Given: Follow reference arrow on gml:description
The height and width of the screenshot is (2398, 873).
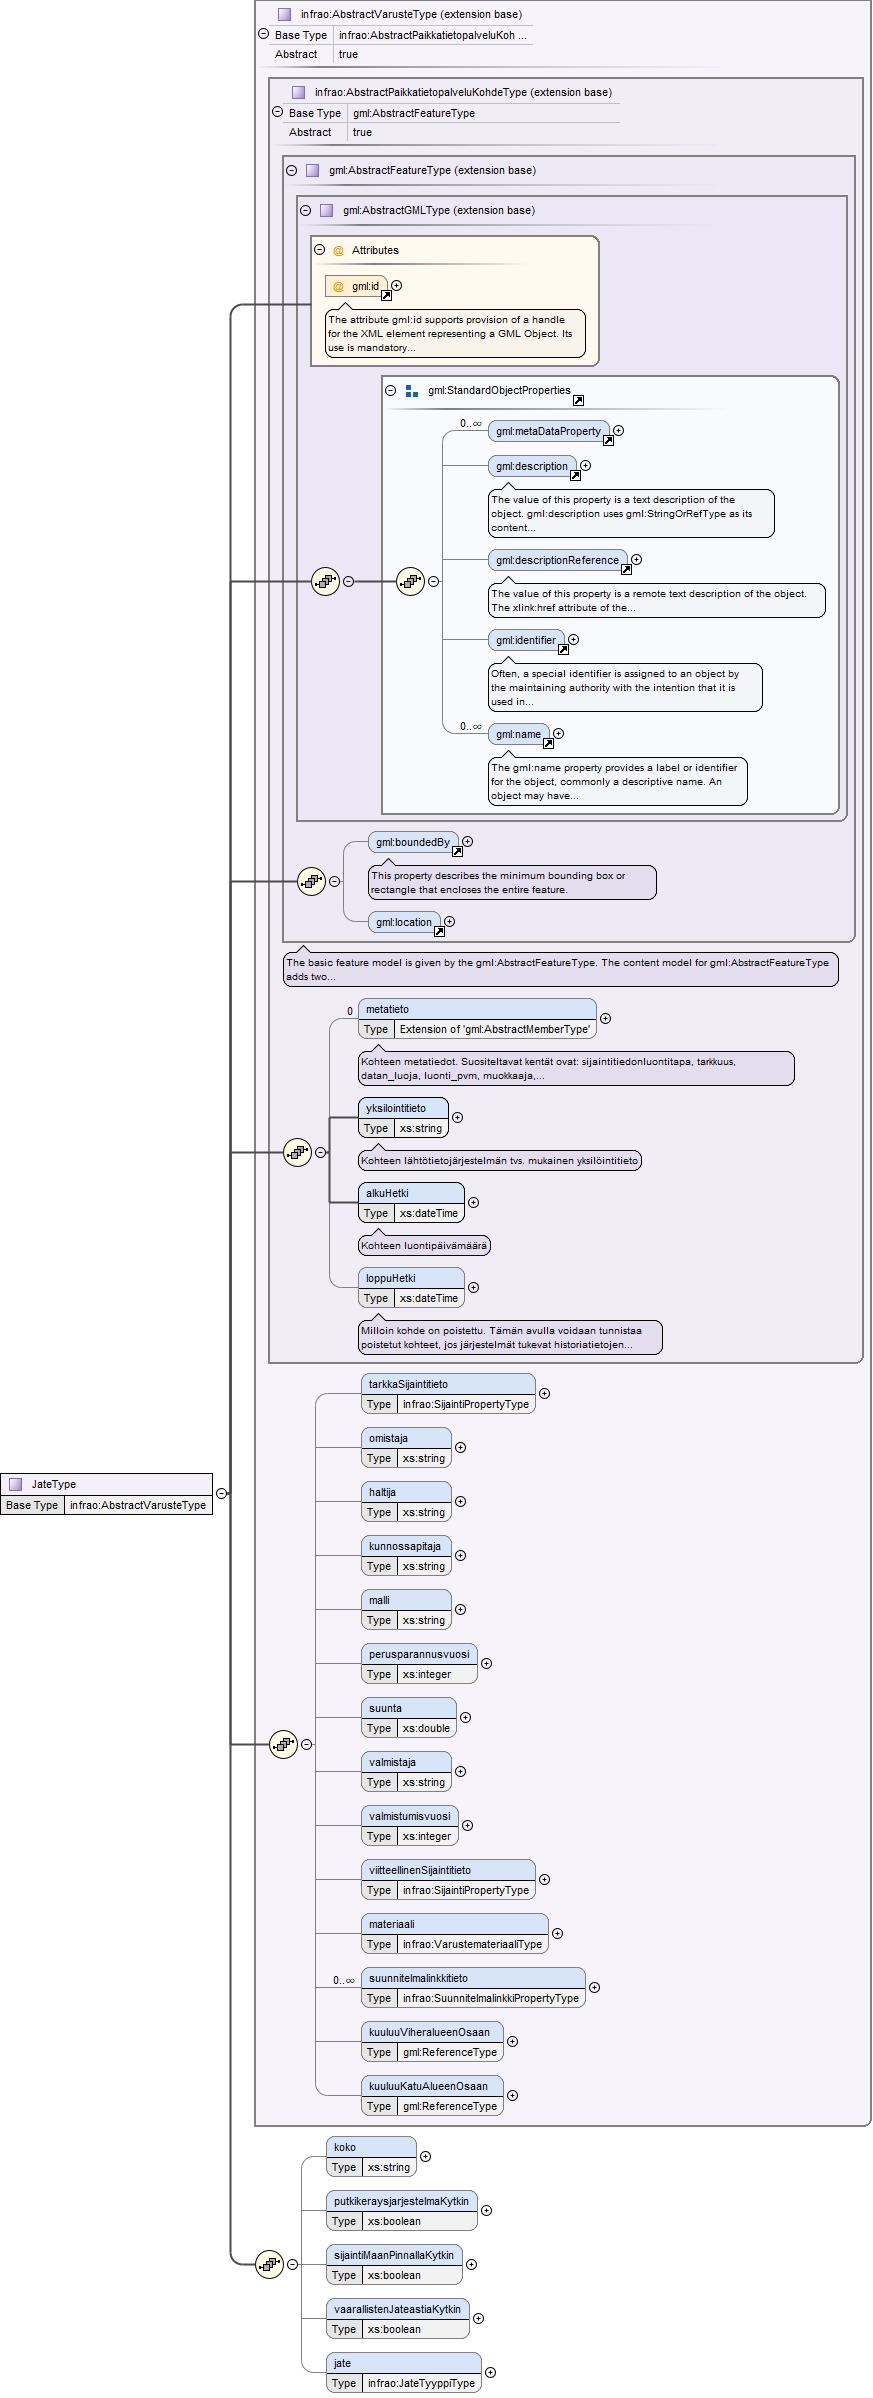Looking at the screenshot, I should (575, 475).
